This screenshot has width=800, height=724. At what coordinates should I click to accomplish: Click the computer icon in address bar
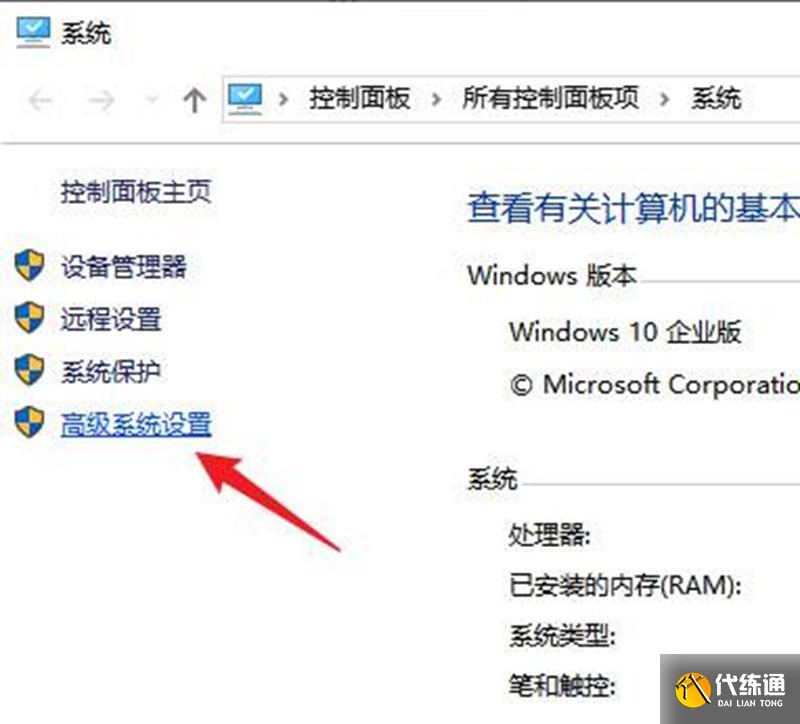(245, 99)
